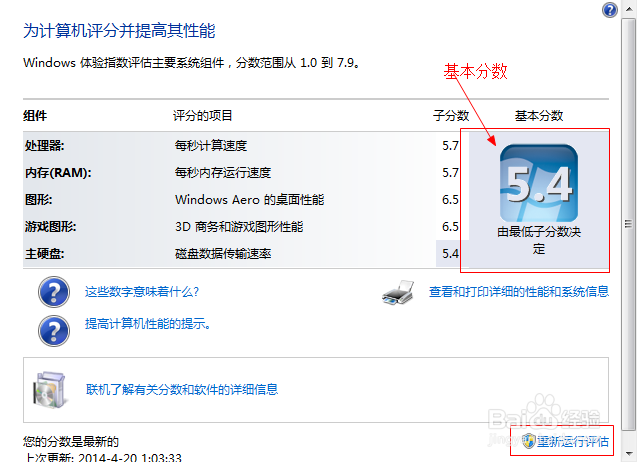
Task: Click the 评分的项目 column header
Action: coord(203,116)
